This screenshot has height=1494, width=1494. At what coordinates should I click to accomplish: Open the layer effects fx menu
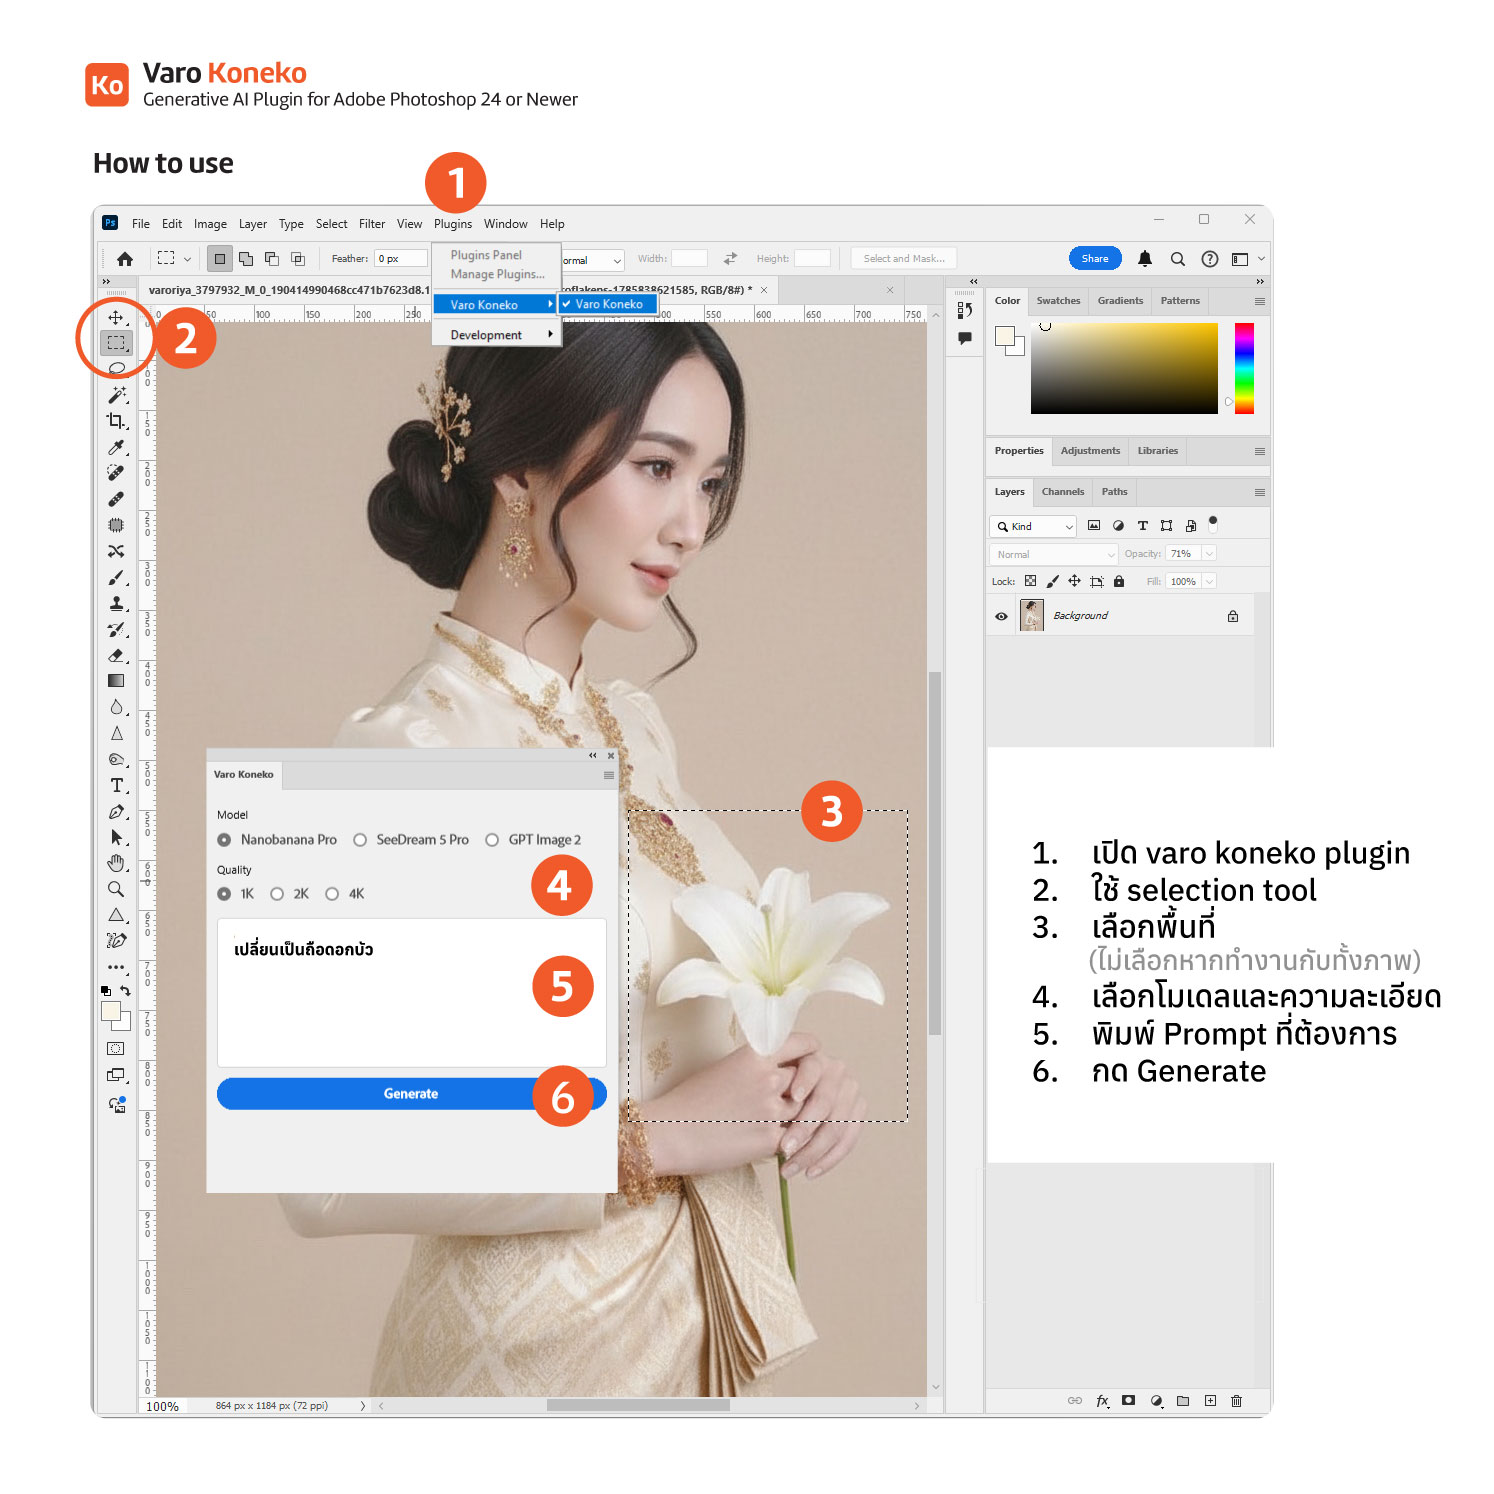click(1102, 1401)
